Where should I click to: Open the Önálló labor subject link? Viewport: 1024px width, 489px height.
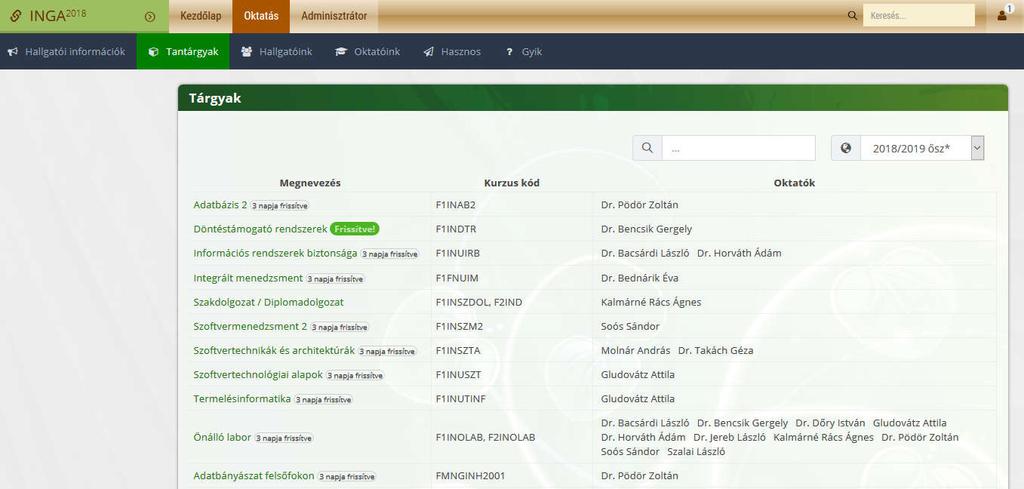pyautogui.click(x=222, y=437)
